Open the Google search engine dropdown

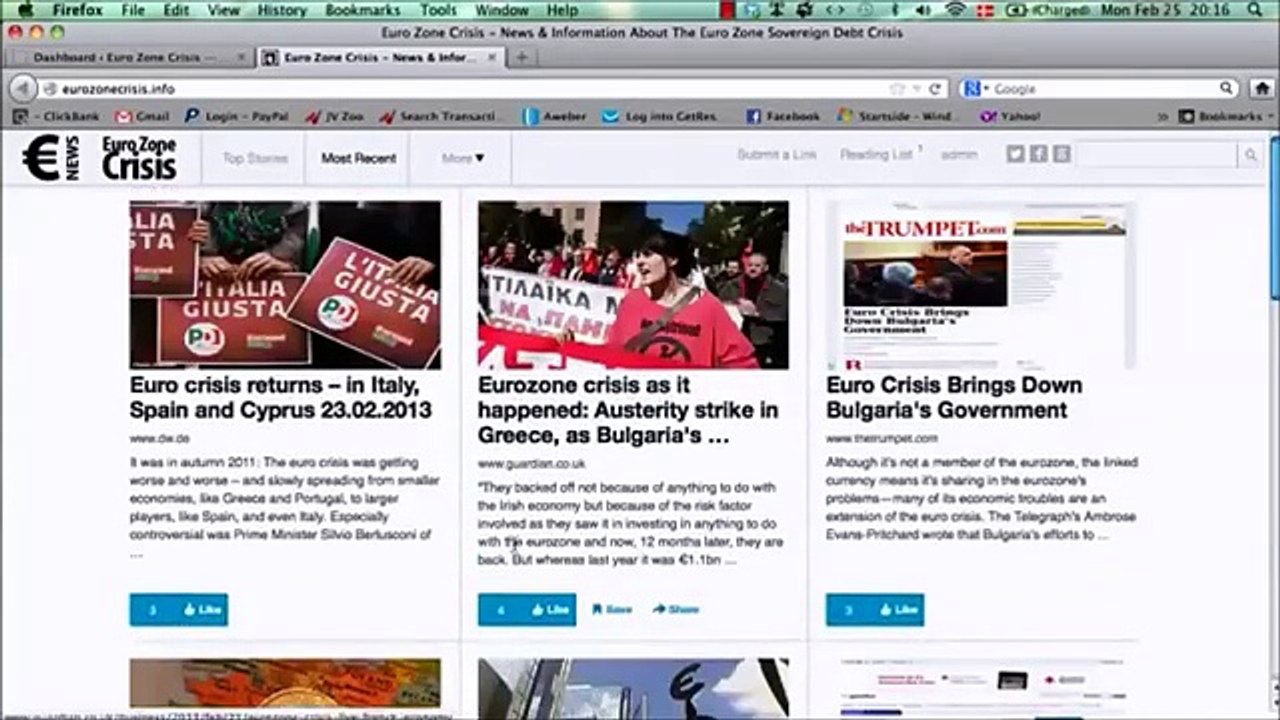[x=975, y=89]
